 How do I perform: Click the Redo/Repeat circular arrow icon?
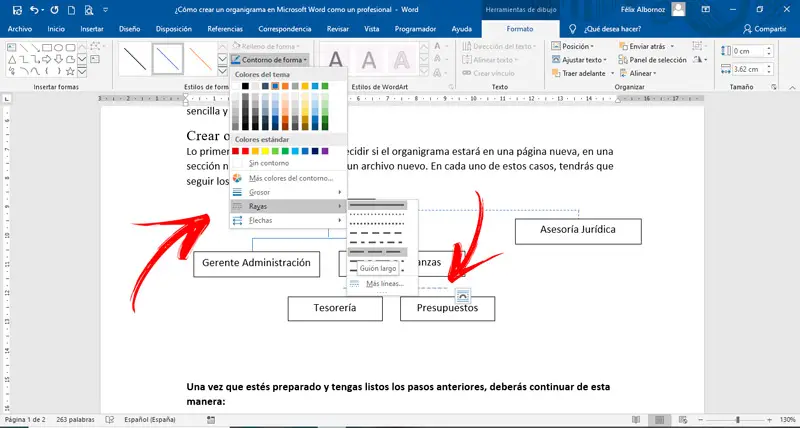point(55,10)
